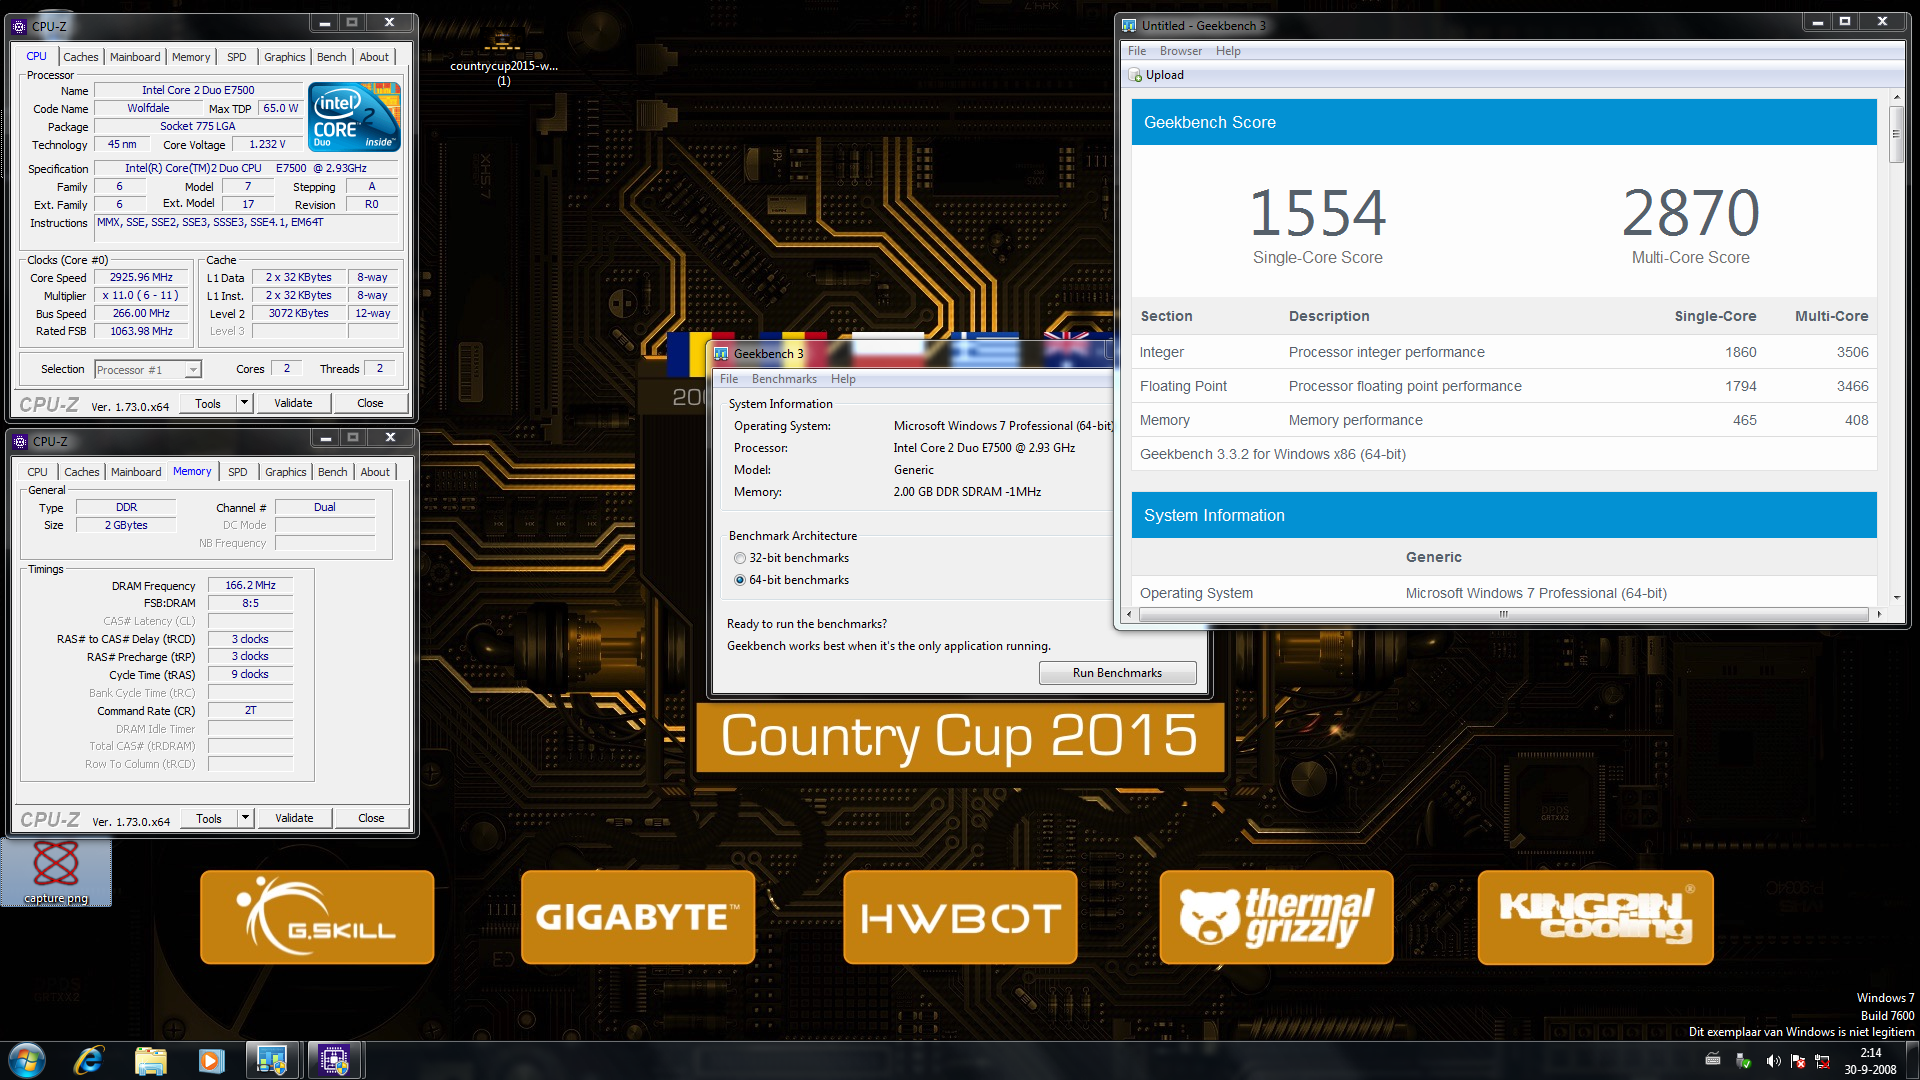The height and width of the screenshot is (1080, 1920).
Task: Click Close button in bottom CPU-Z window
Action: point(371,818)
